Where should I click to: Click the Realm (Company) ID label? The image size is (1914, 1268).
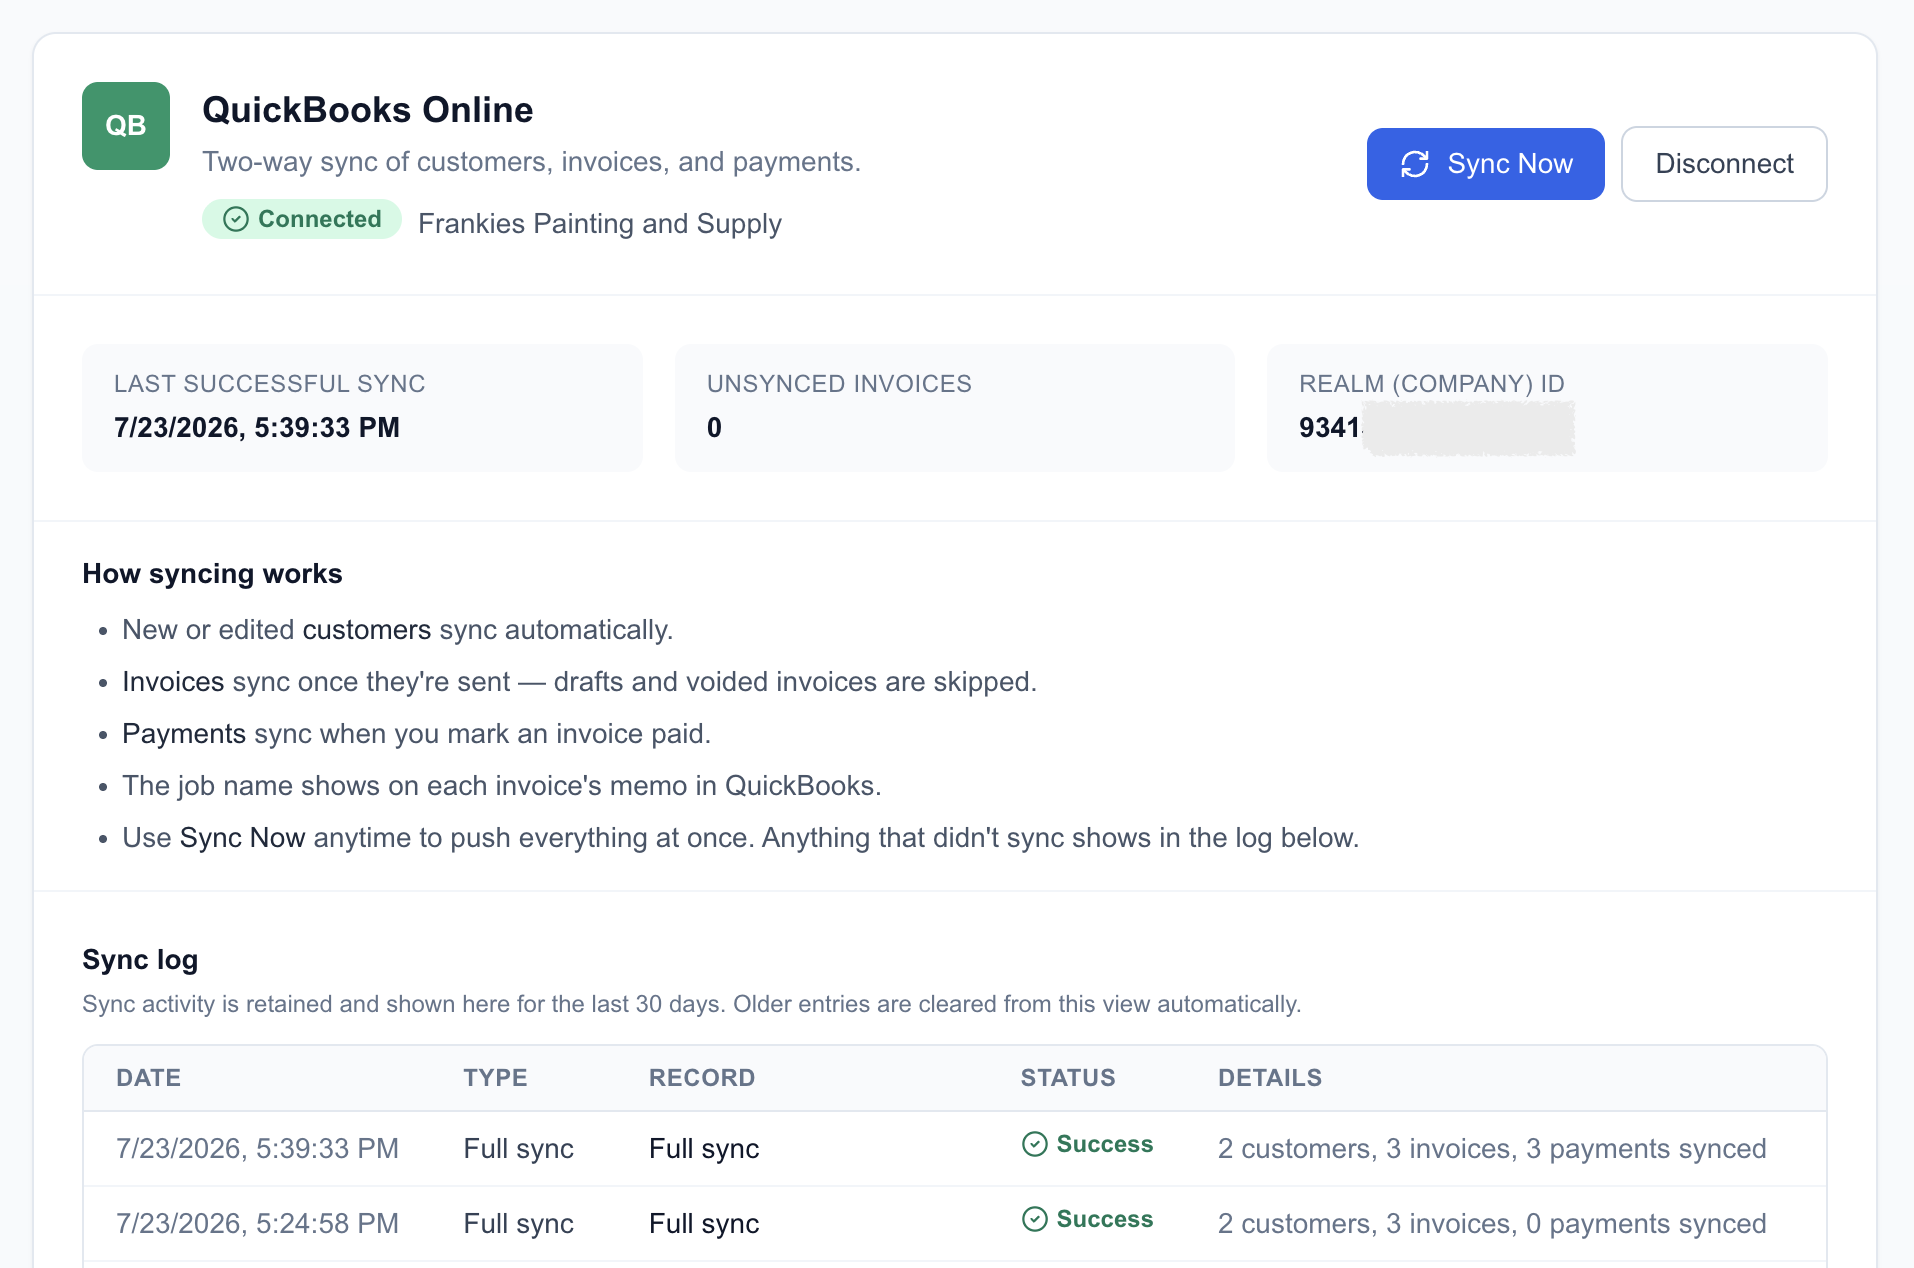(1431, 384)
